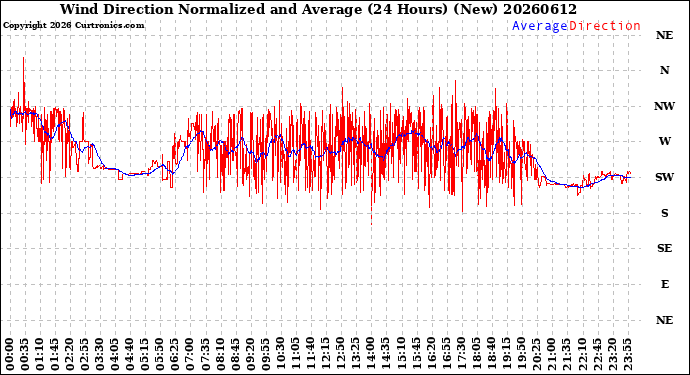The image size is (690, 375).
Task: Click the 04:05 time axis label
Action: pos(115,355)
